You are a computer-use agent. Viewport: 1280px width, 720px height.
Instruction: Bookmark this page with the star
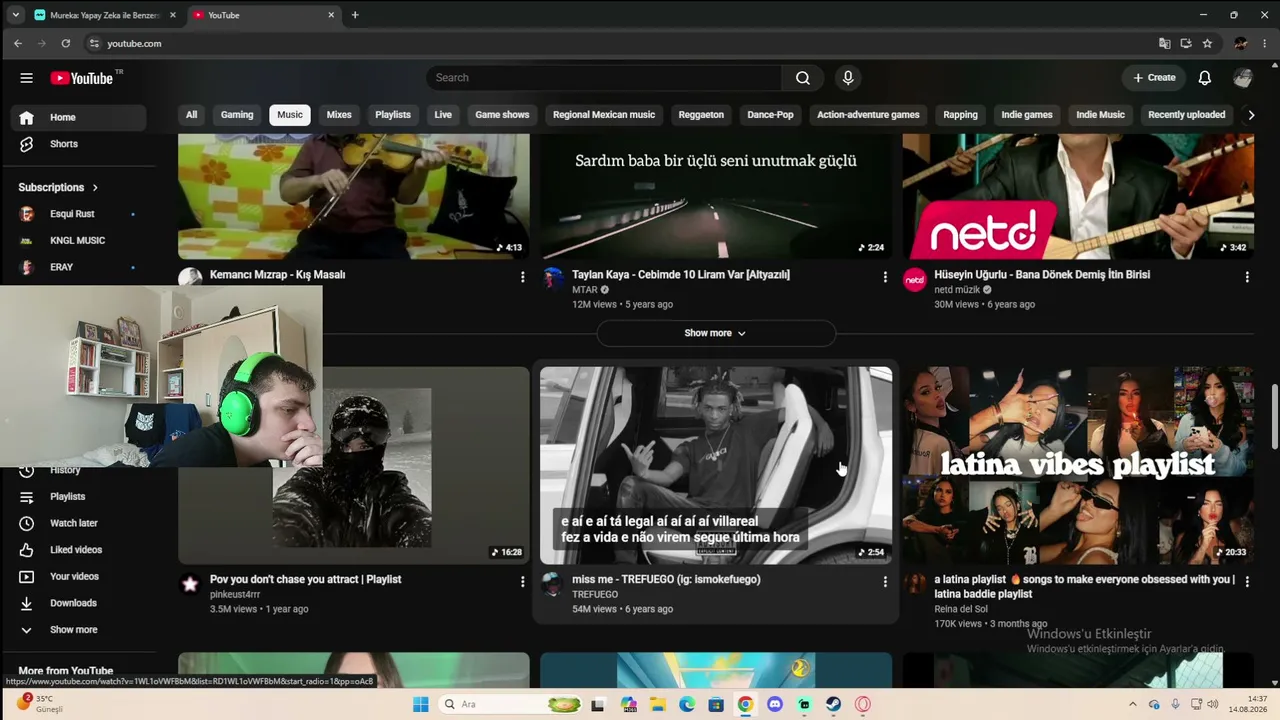tap(1207, 44)
